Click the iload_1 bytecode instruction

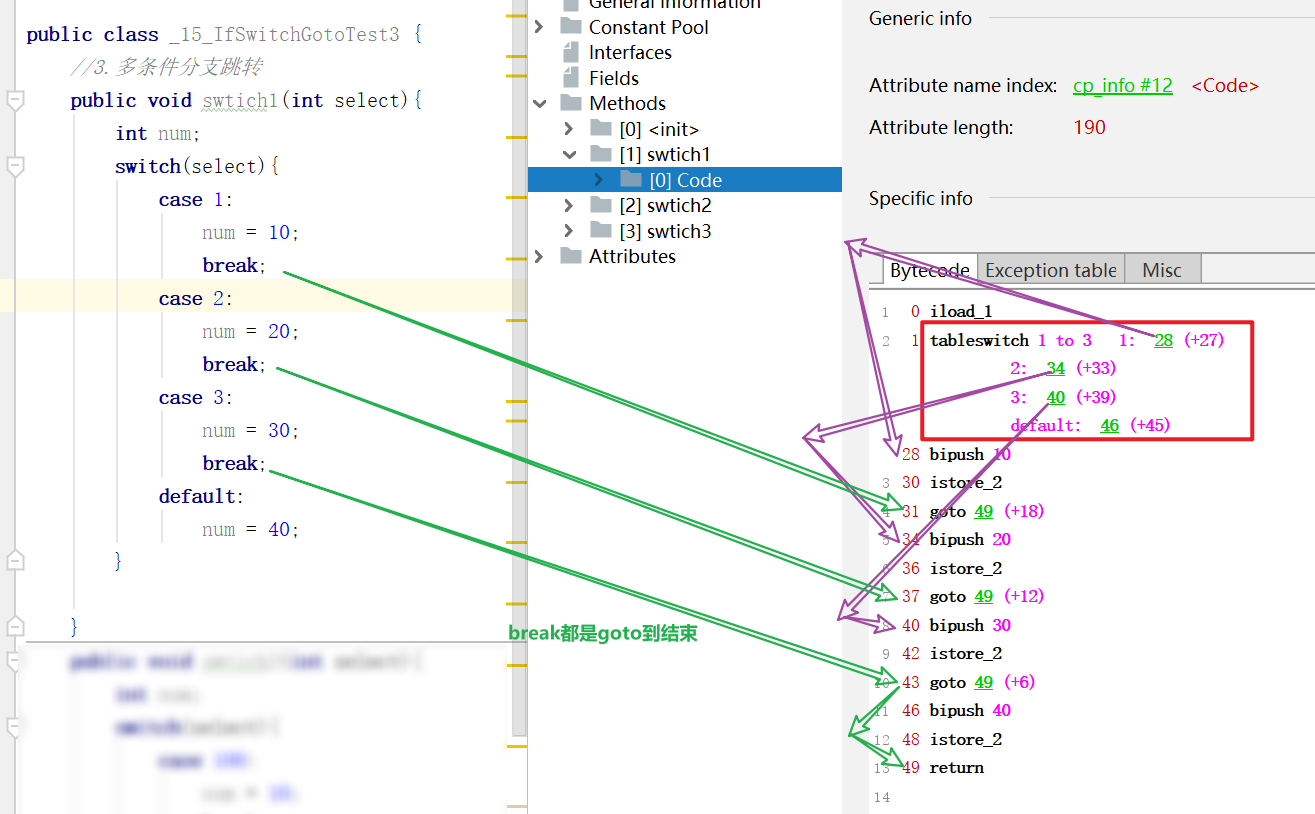[961, 311]
